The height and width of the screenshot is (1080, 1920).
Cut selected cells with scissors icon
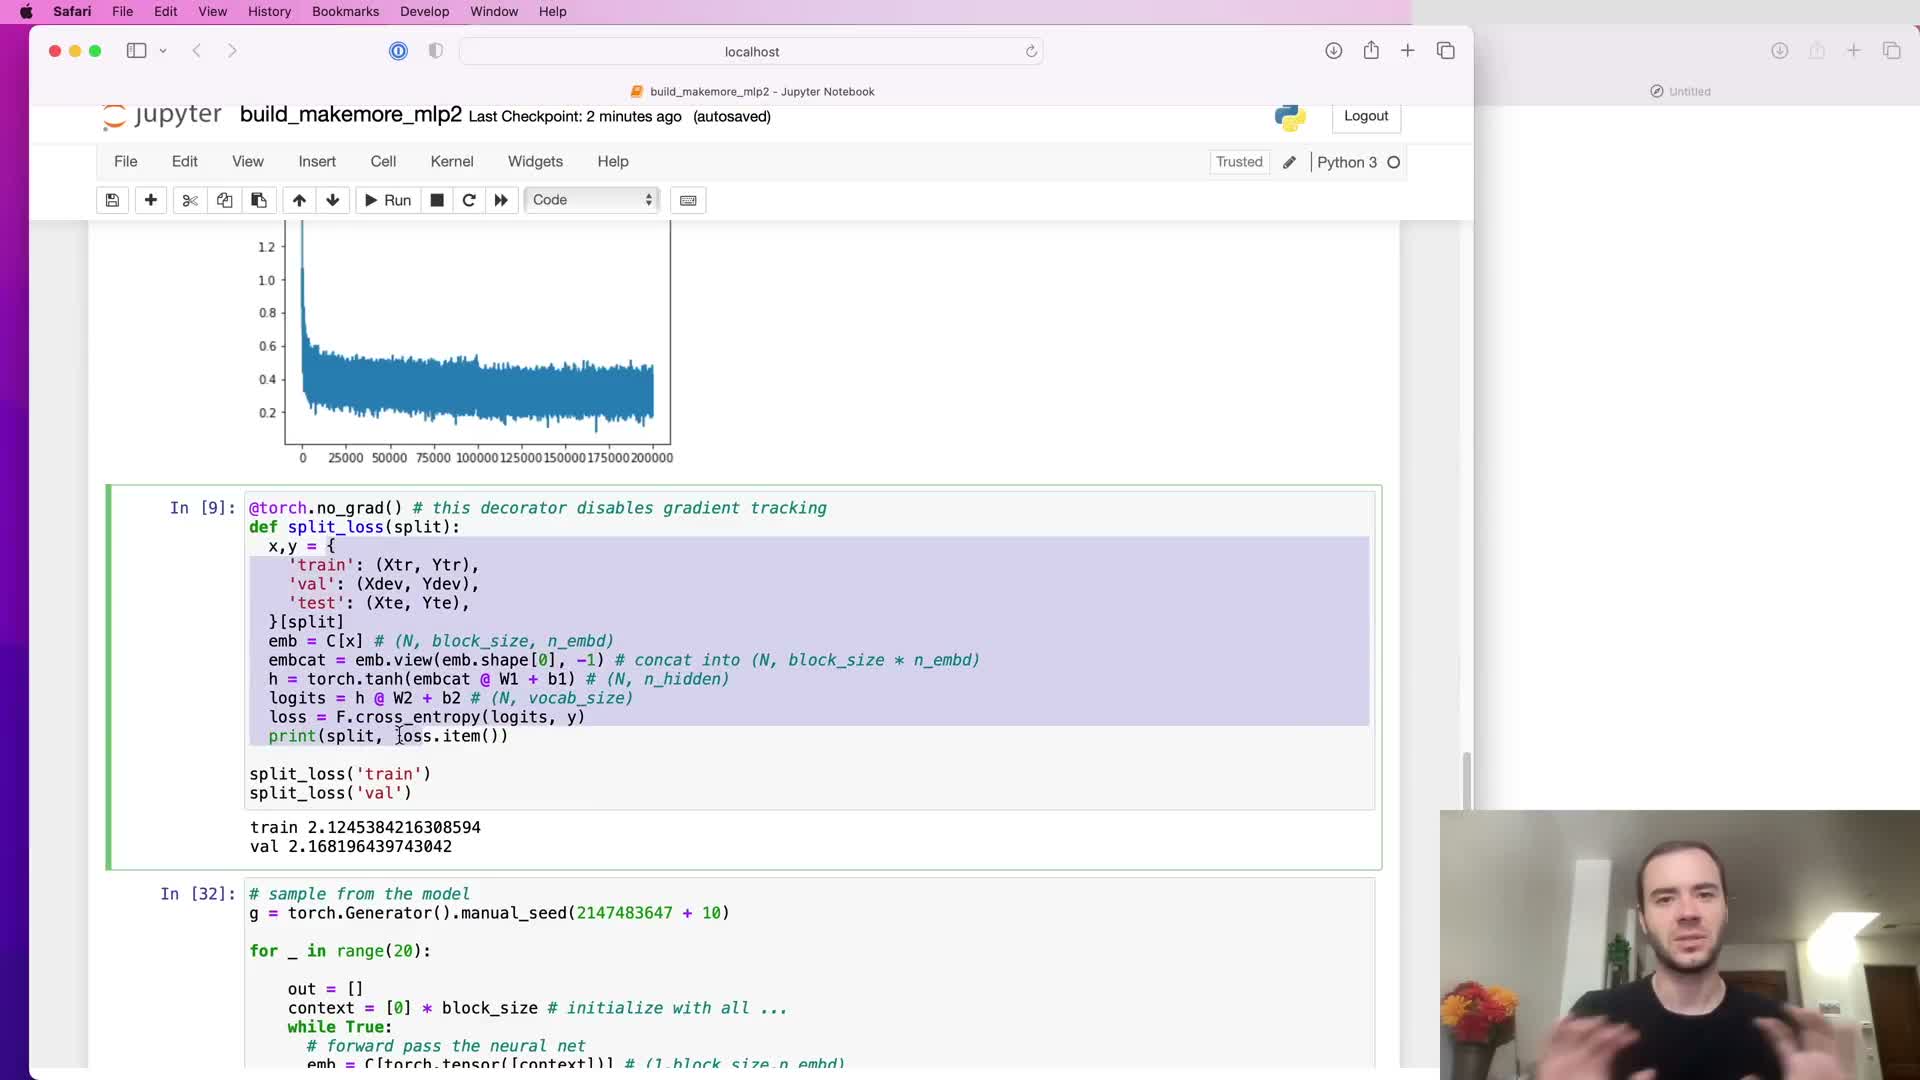190,200
